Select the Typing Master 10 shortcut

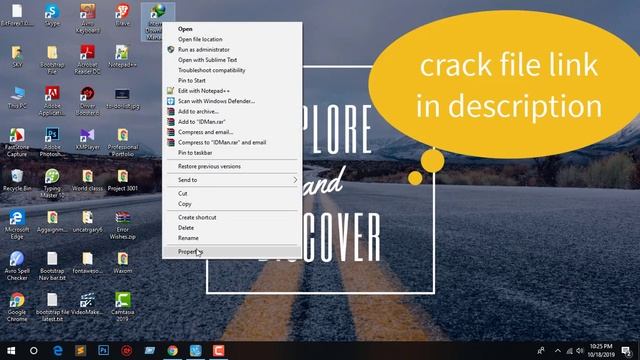52,184
